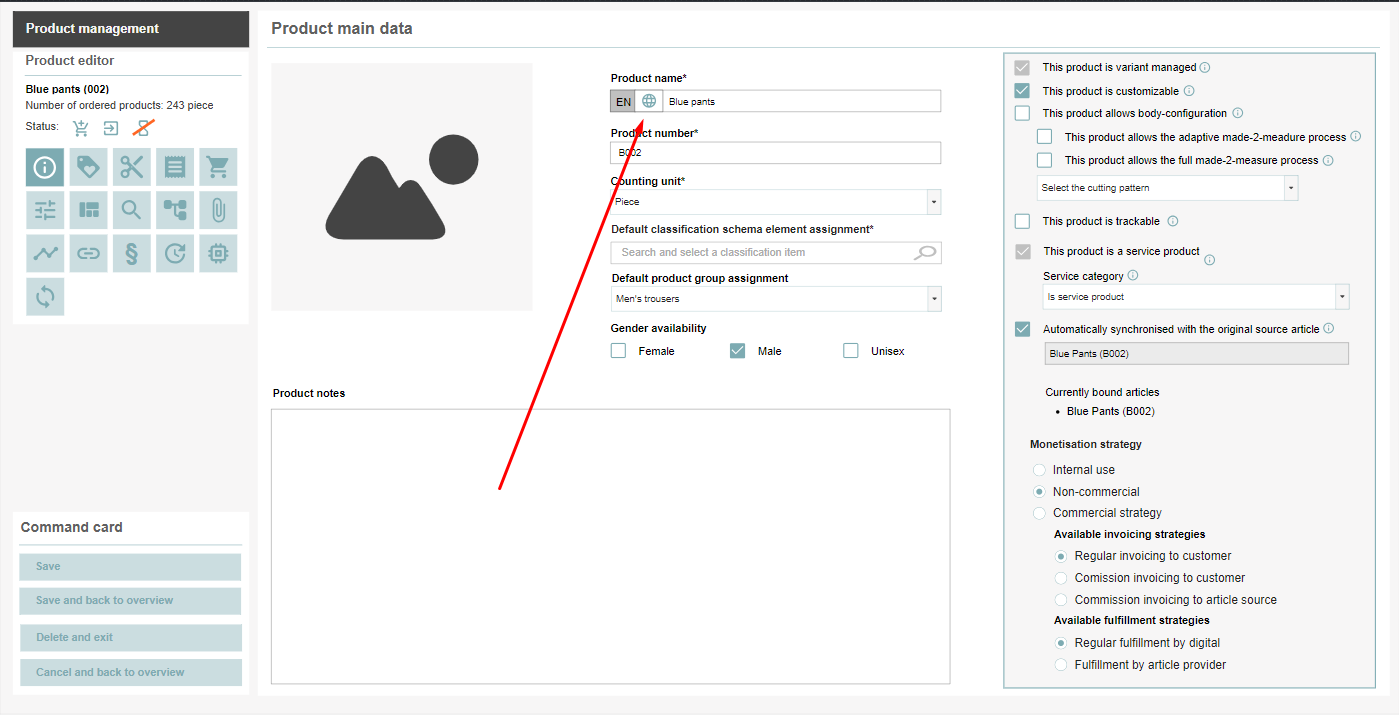Select Commercial strategy radio button

coord(1040,513)
